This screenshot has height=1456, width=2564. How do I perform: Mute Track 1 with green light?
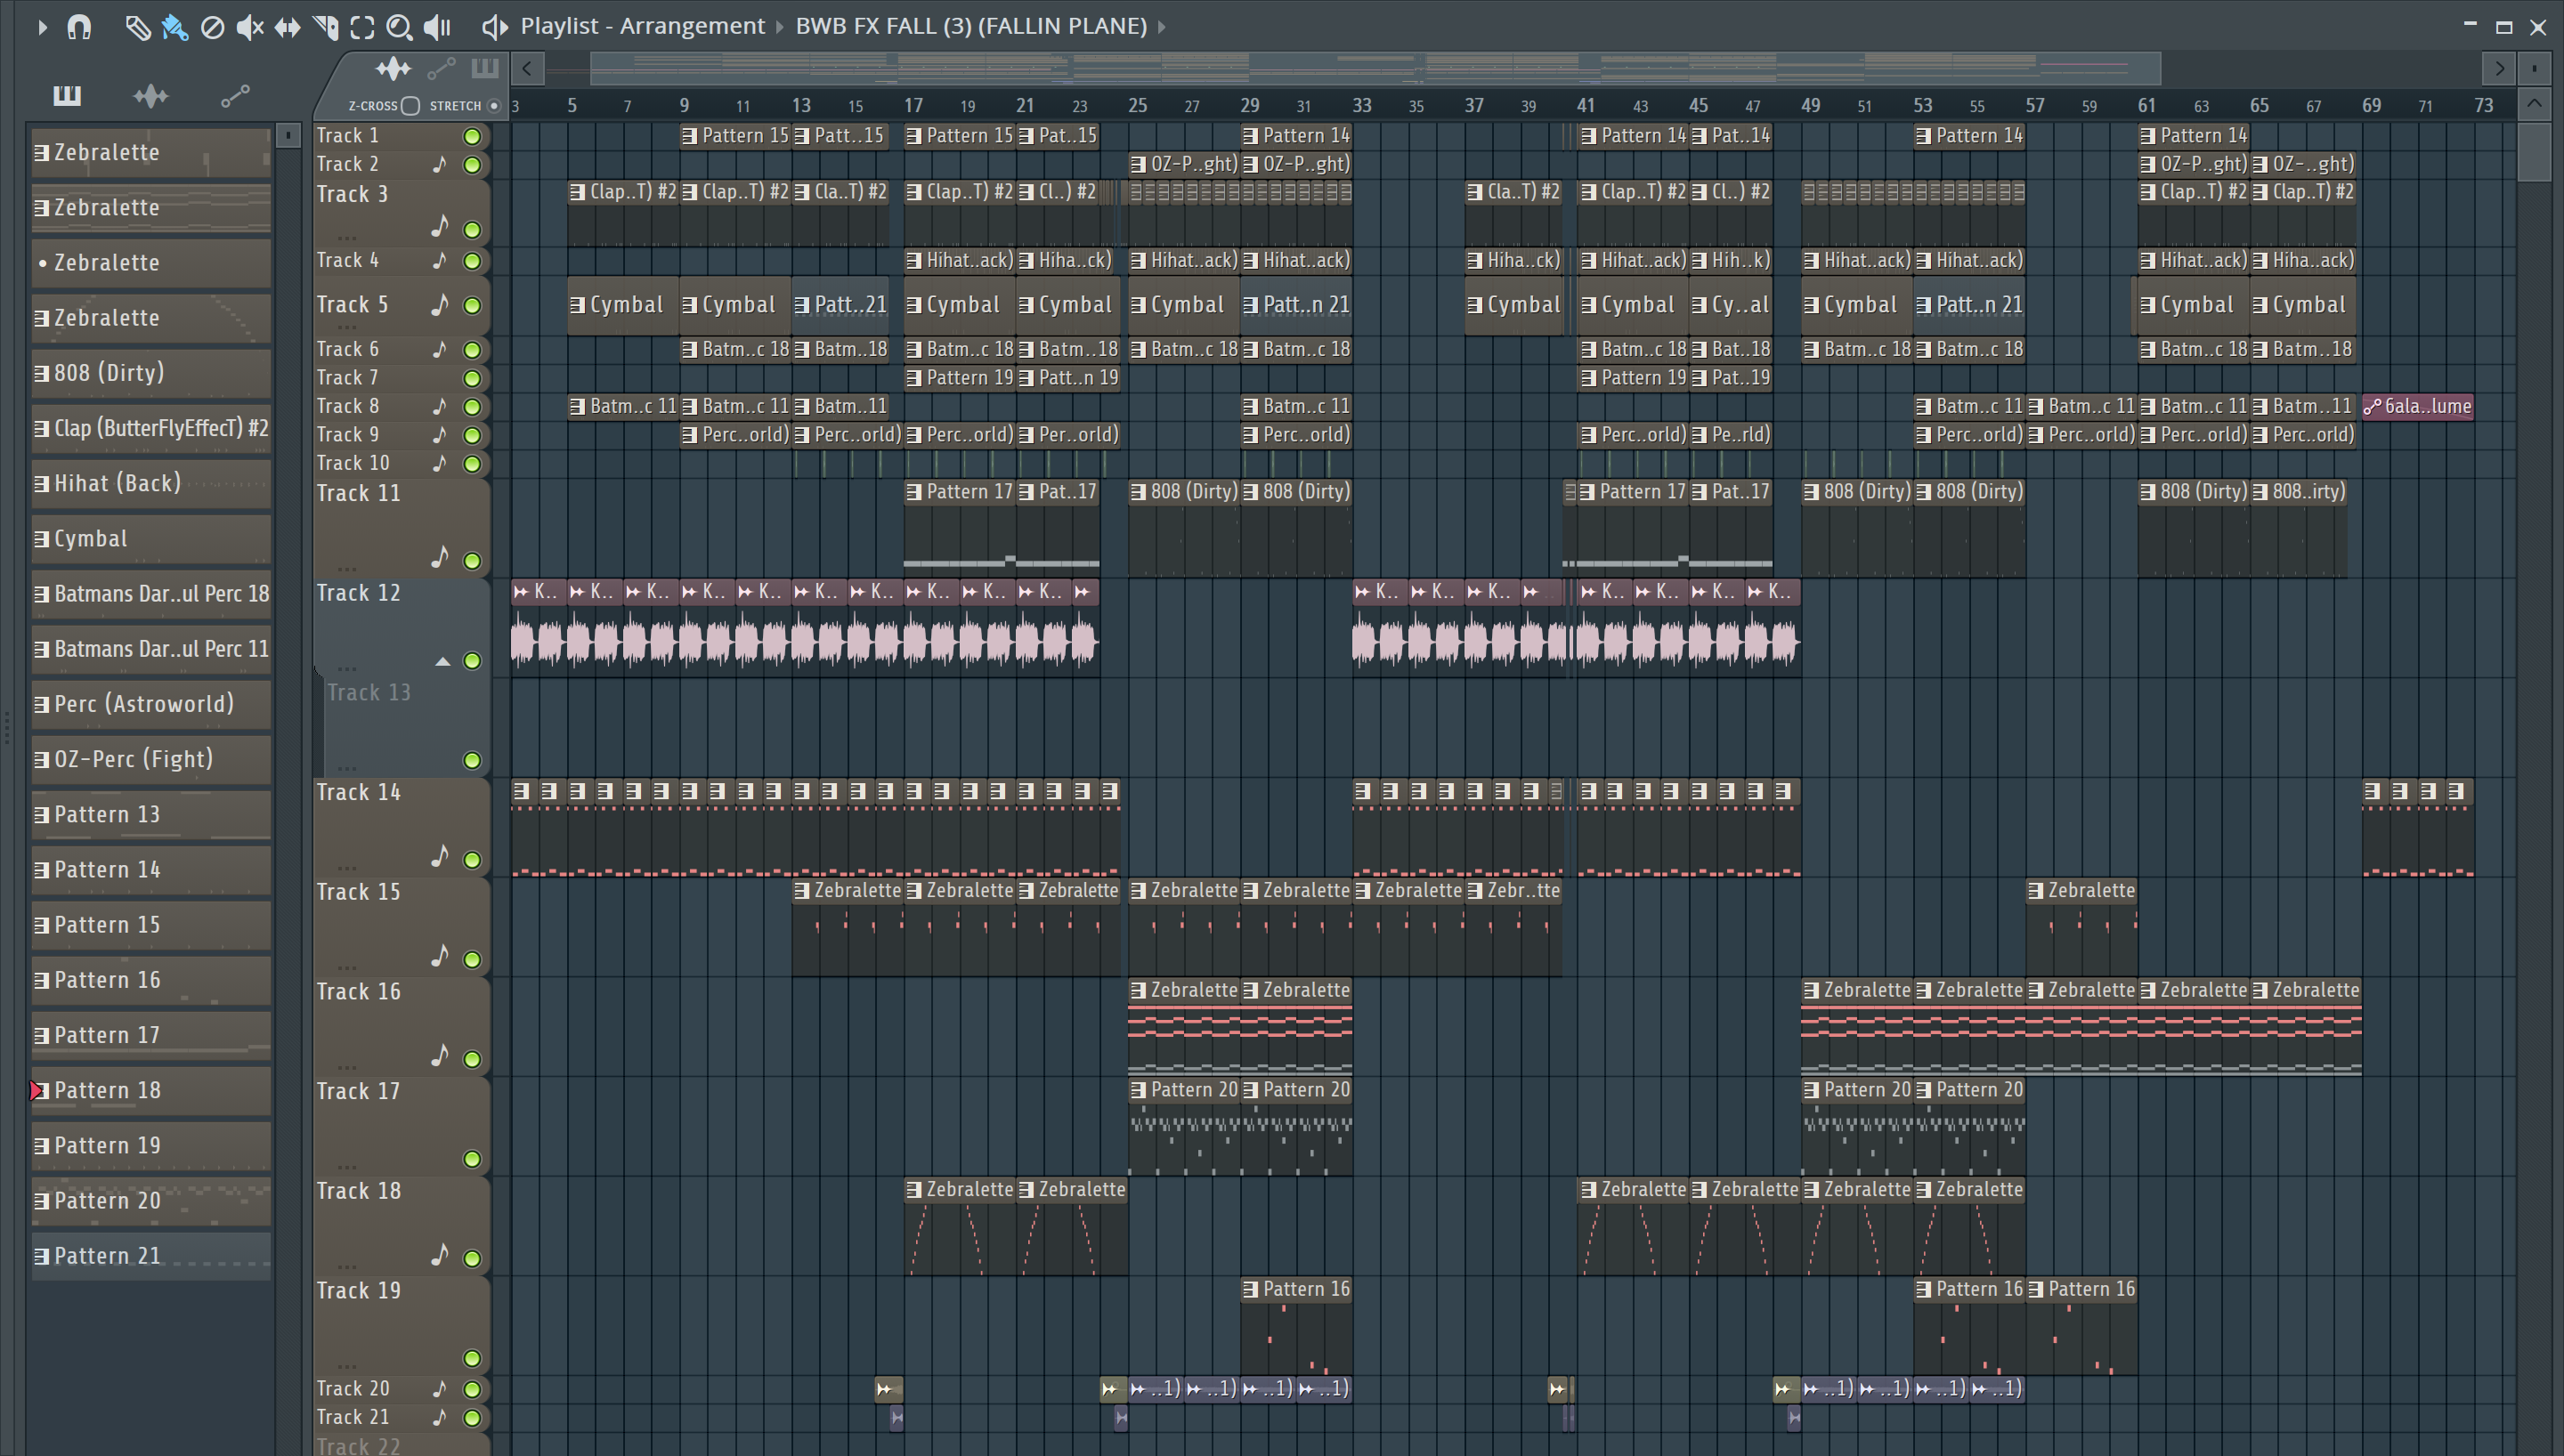tap(472, 136)
